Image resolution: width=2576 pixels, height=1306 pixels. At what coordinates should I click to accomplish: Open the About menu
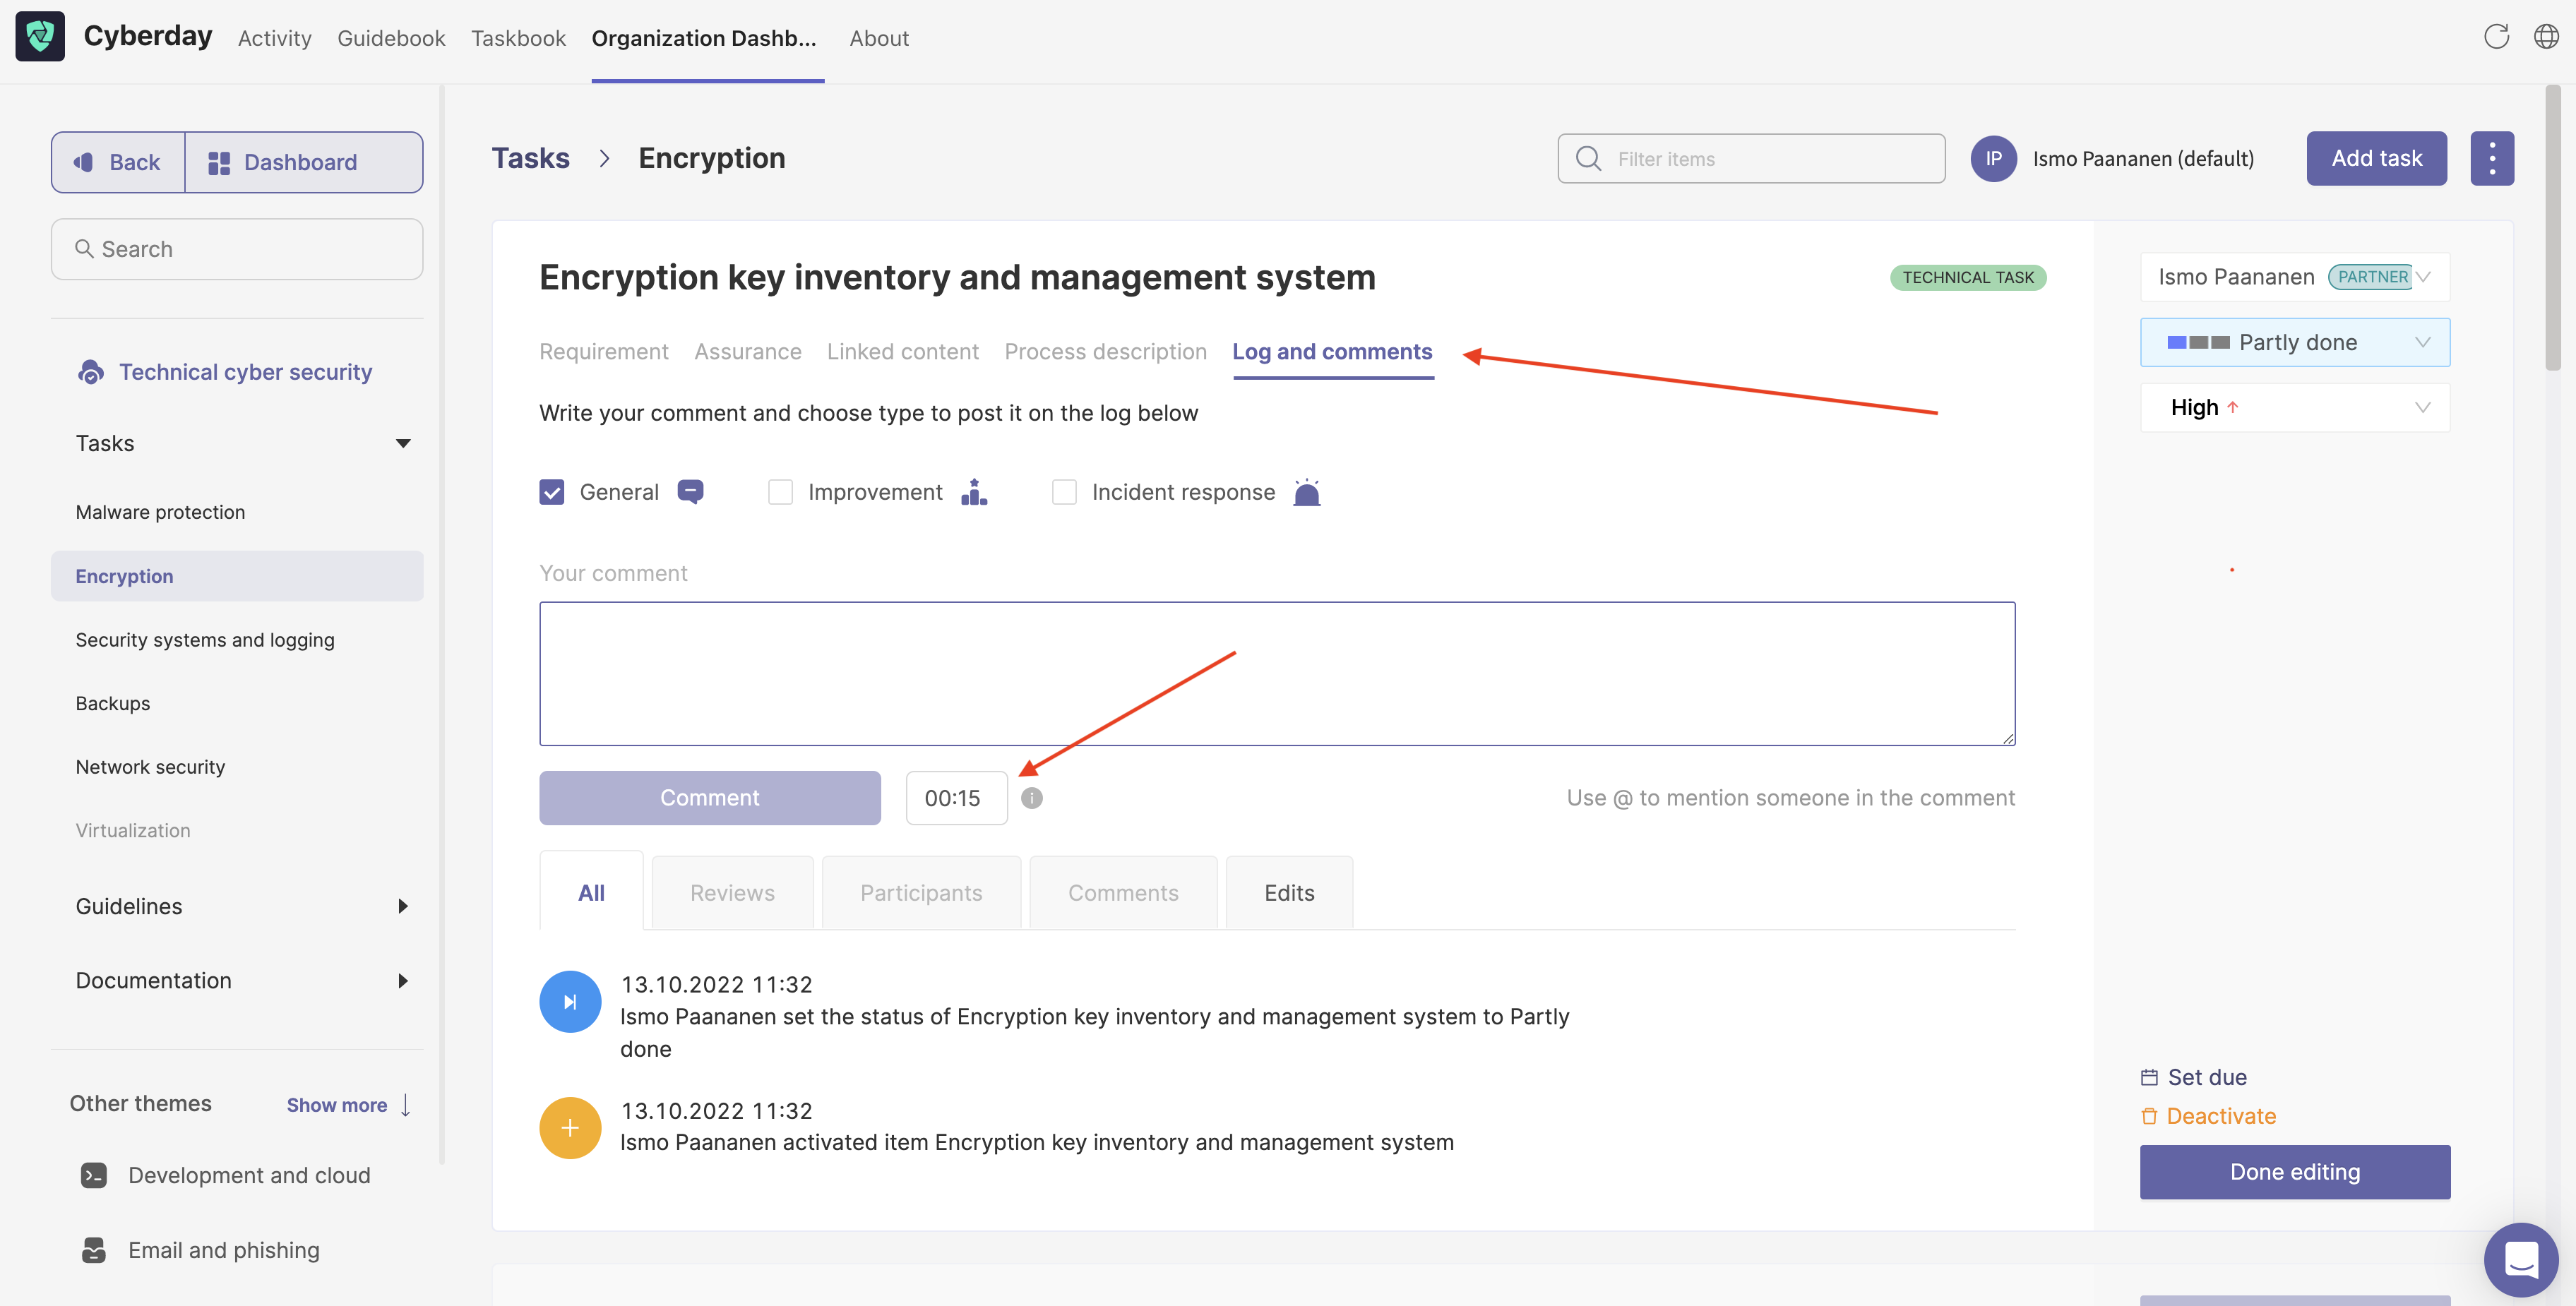[x=879, y=38]
